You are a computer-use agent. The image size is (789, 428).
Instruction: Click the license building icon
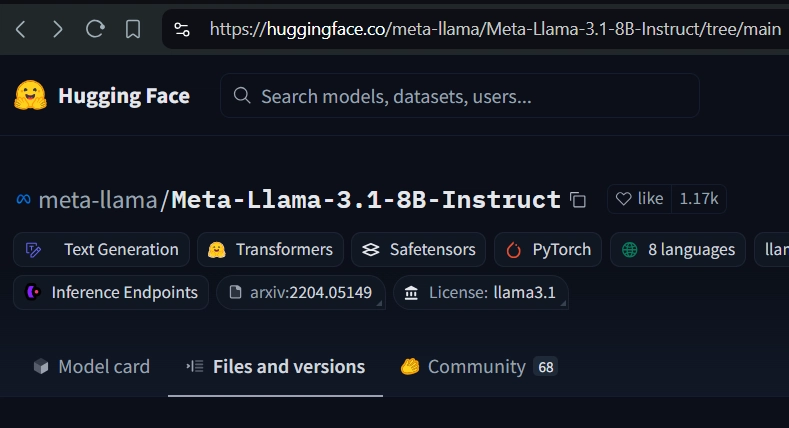pos(411,292)
